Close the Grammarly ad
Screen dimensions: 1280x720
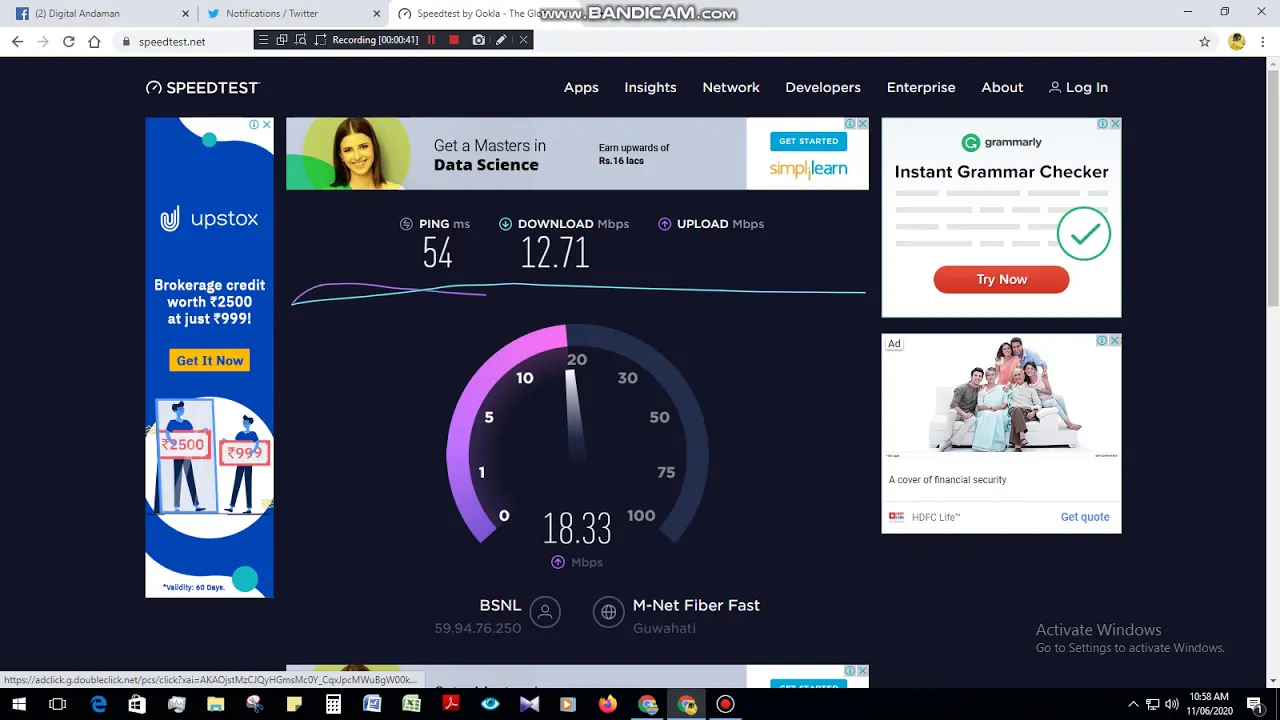click(x=1115, y=124)
